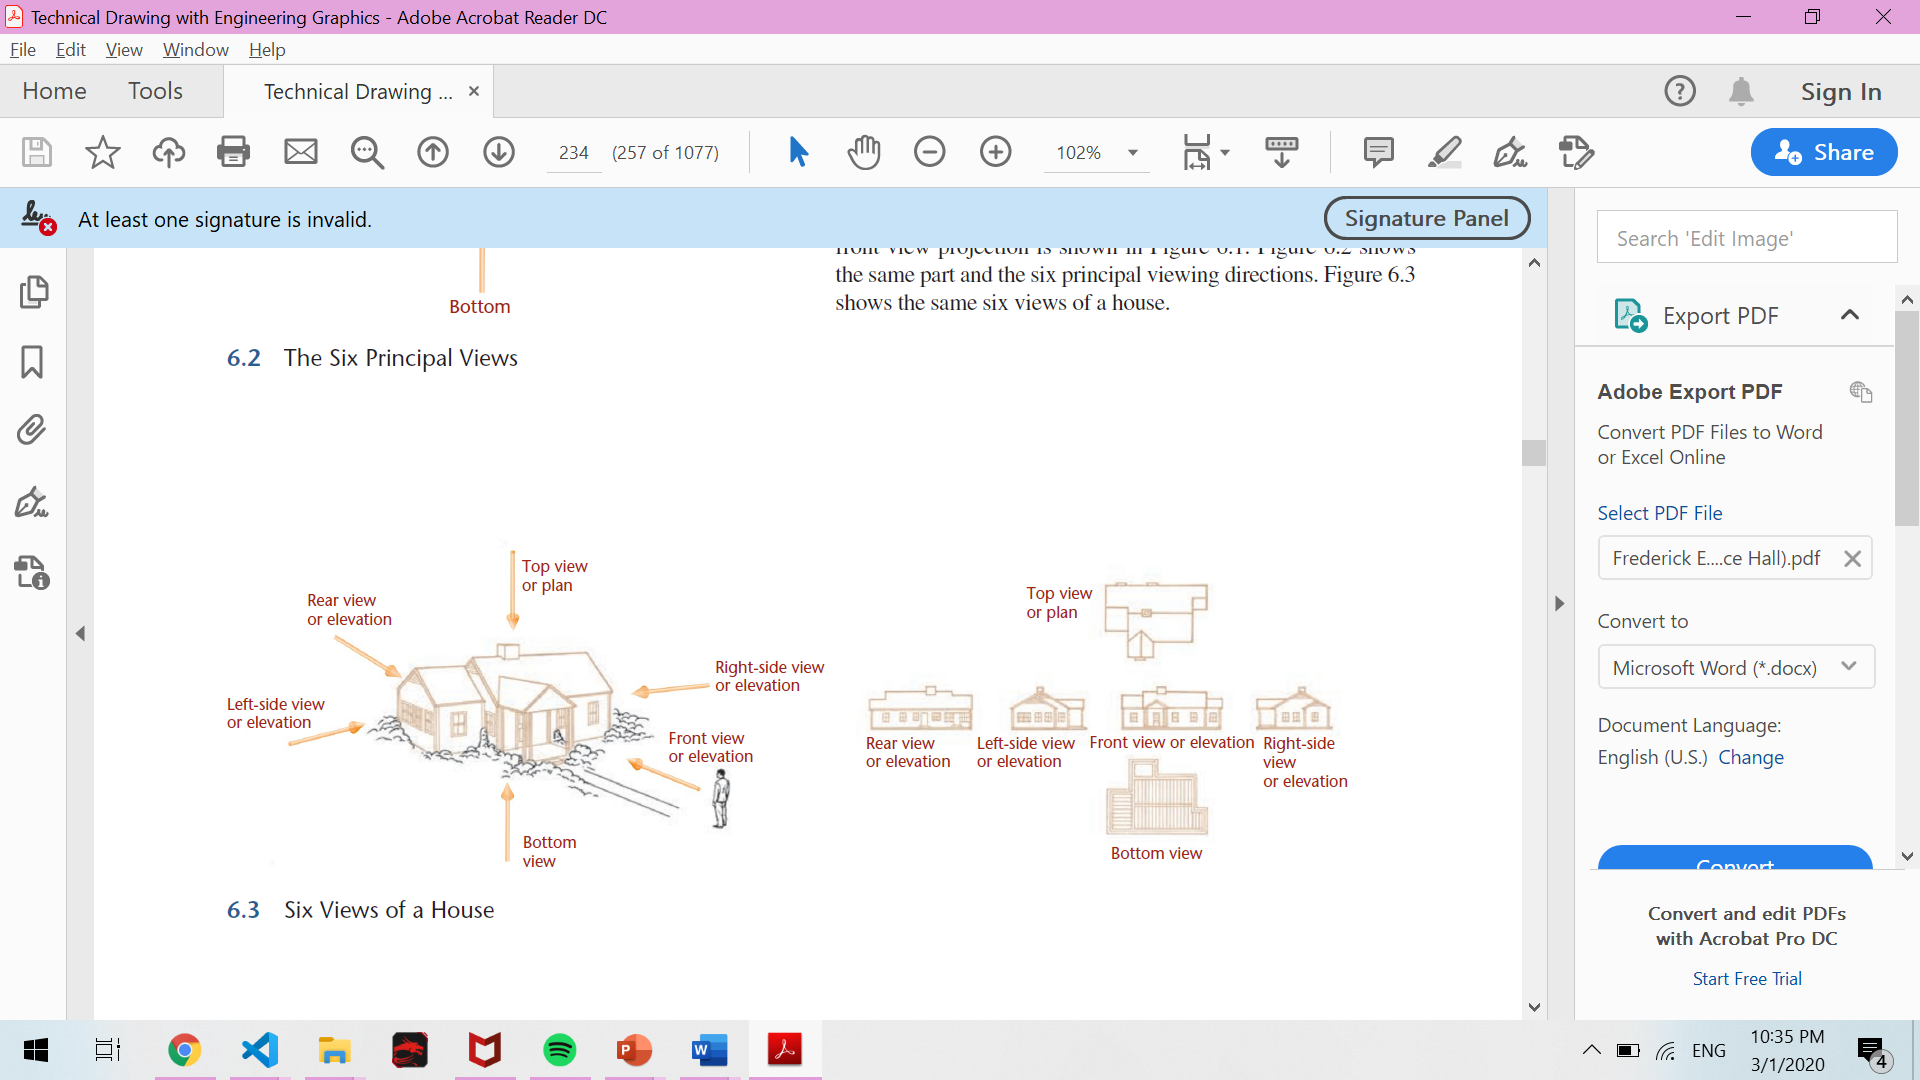Open the View menu
This screenshot has height=1080, width=1920.
pyautogui.click(x=124, y=50)
